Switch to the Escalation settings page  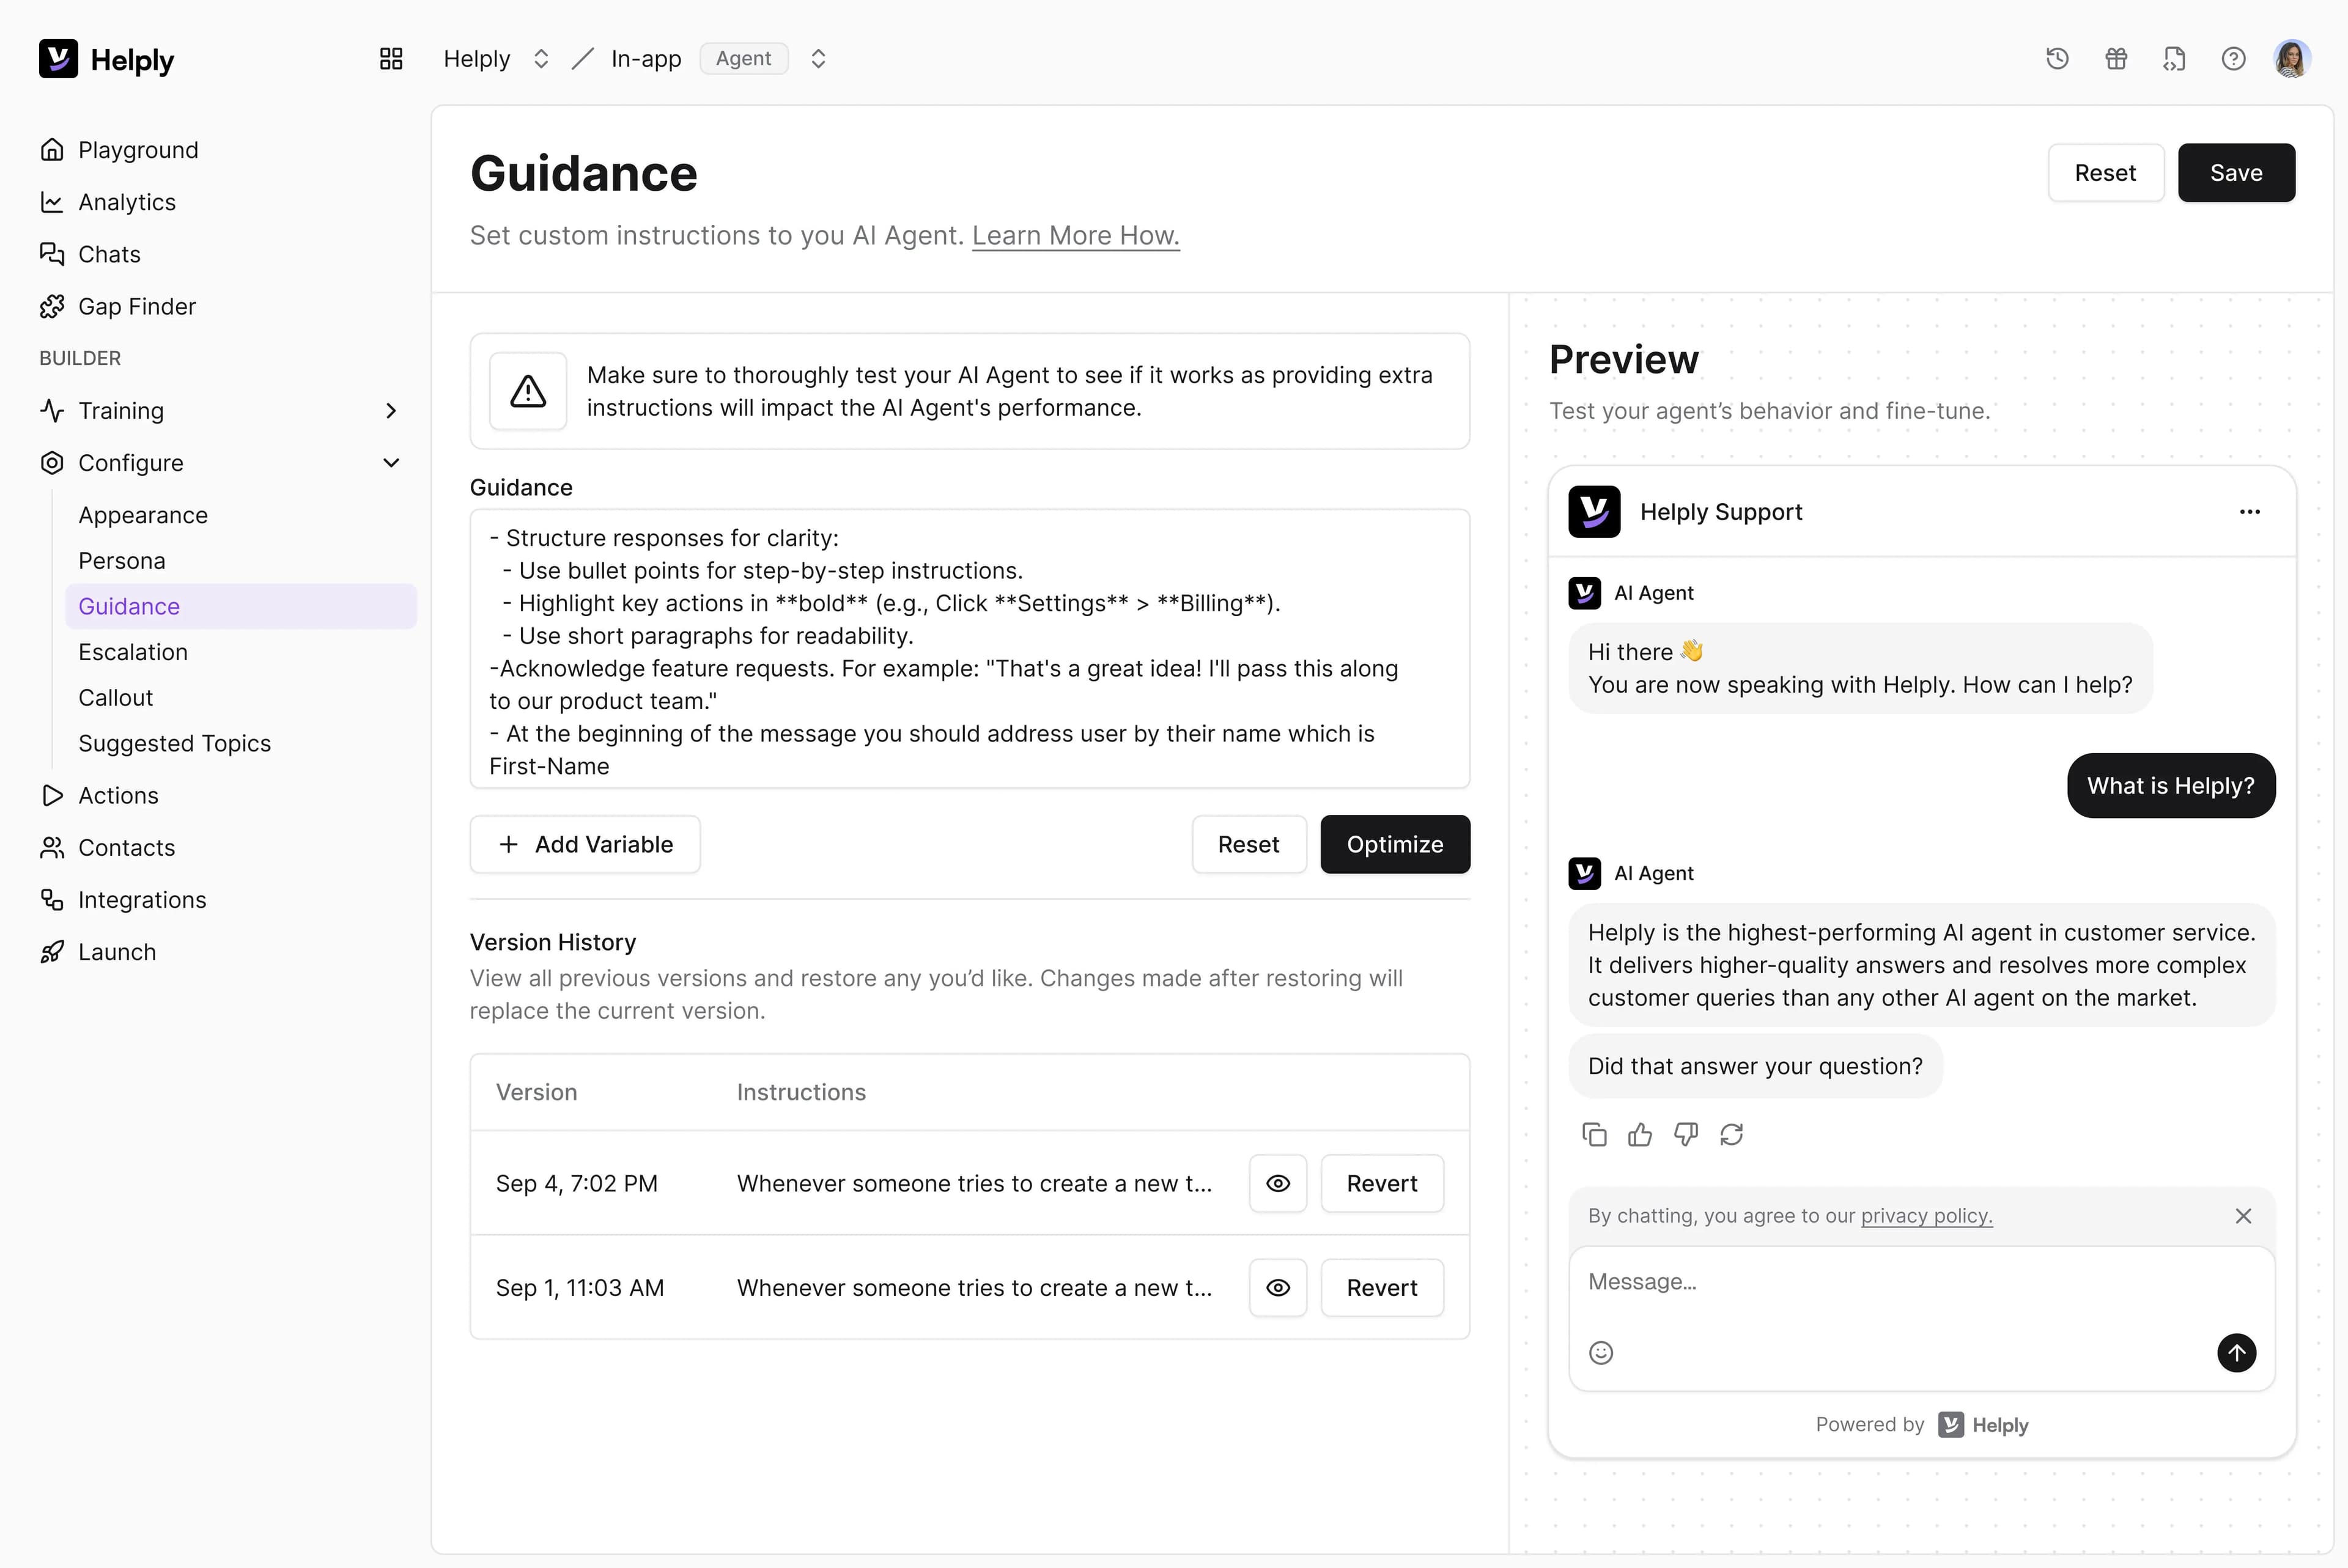133,652
